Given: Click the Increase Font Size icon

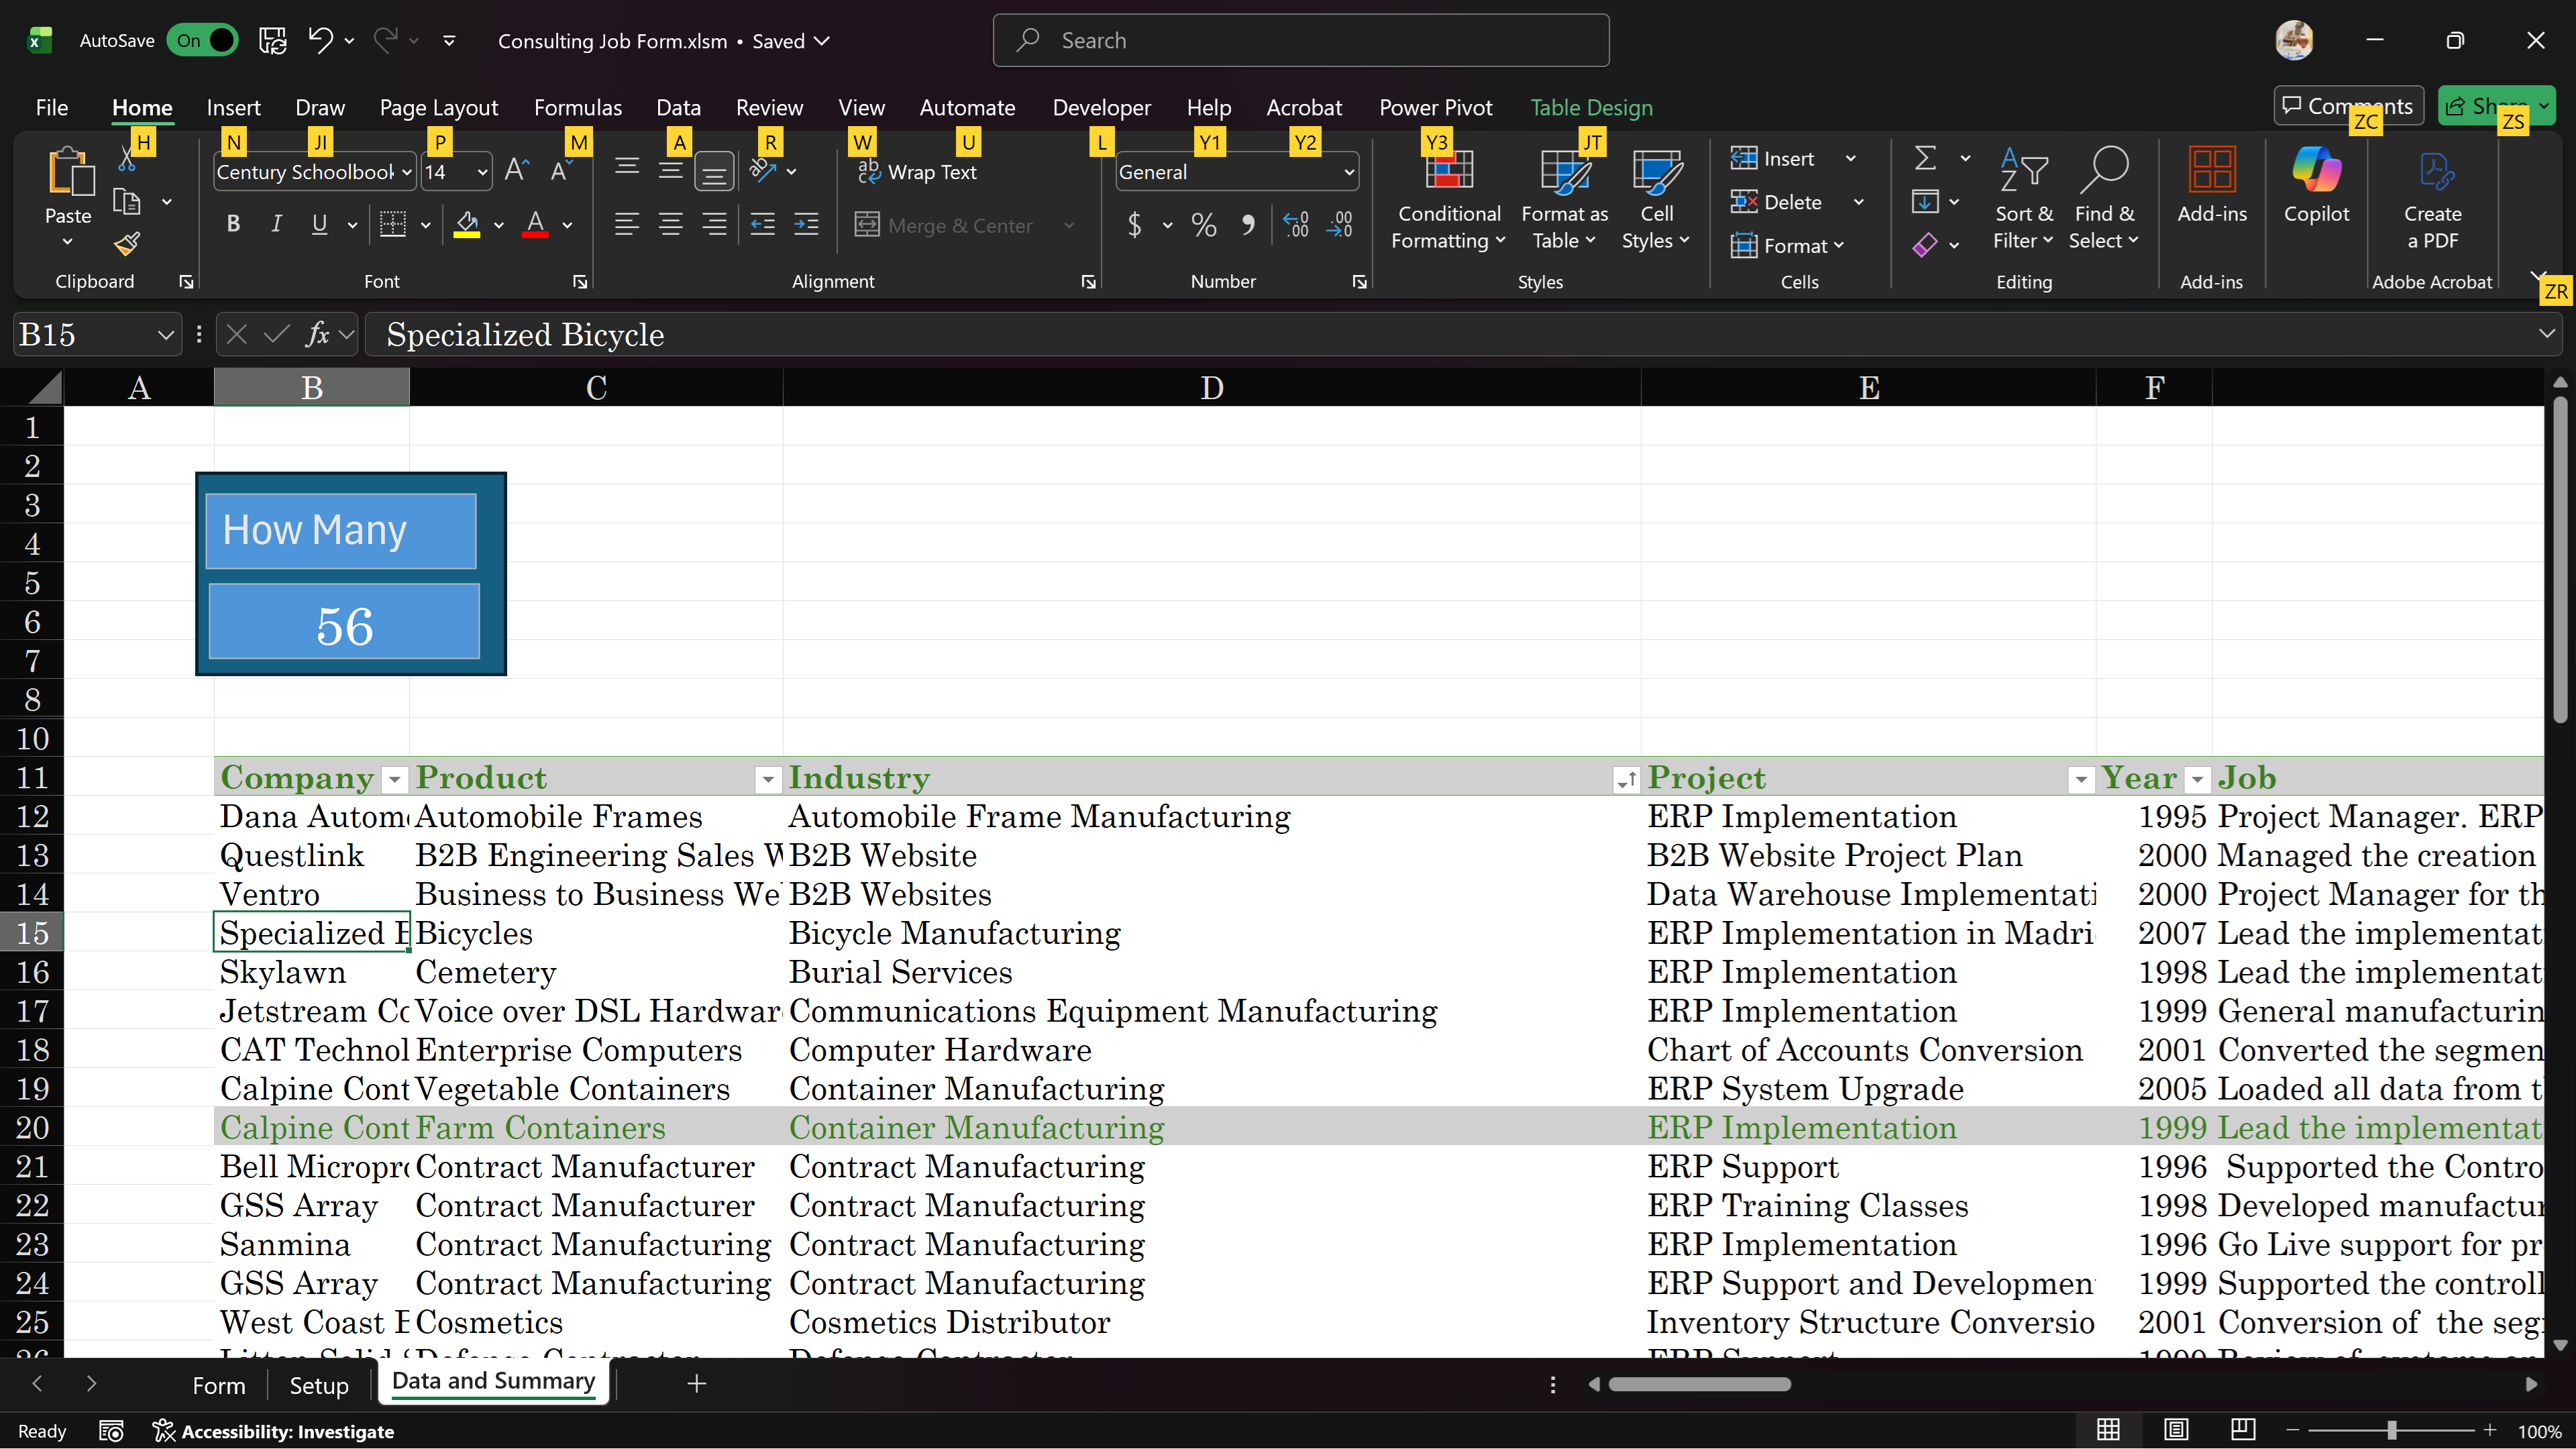Looking at the screenshot, I should [x=516, y=171].
